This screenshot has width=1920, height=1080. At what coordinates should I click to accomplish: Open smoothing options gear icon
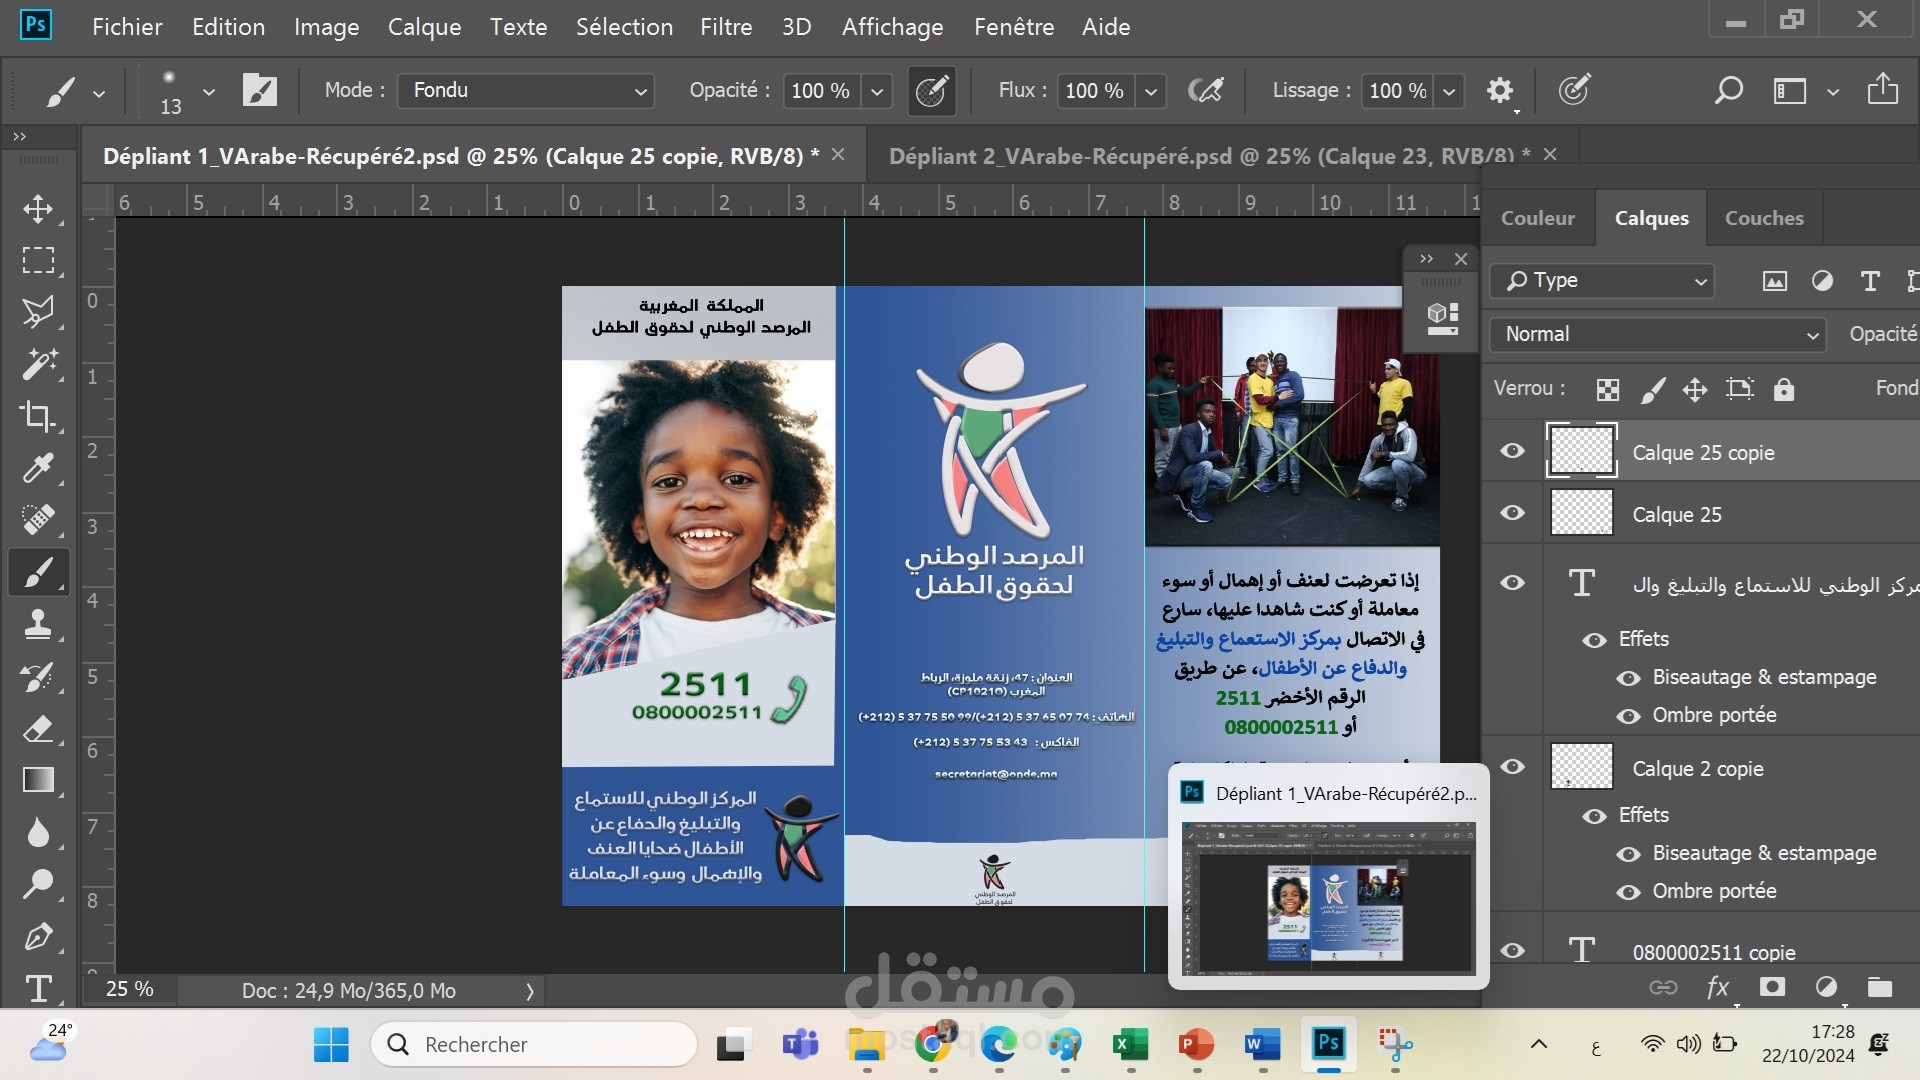click(1499, 91)
